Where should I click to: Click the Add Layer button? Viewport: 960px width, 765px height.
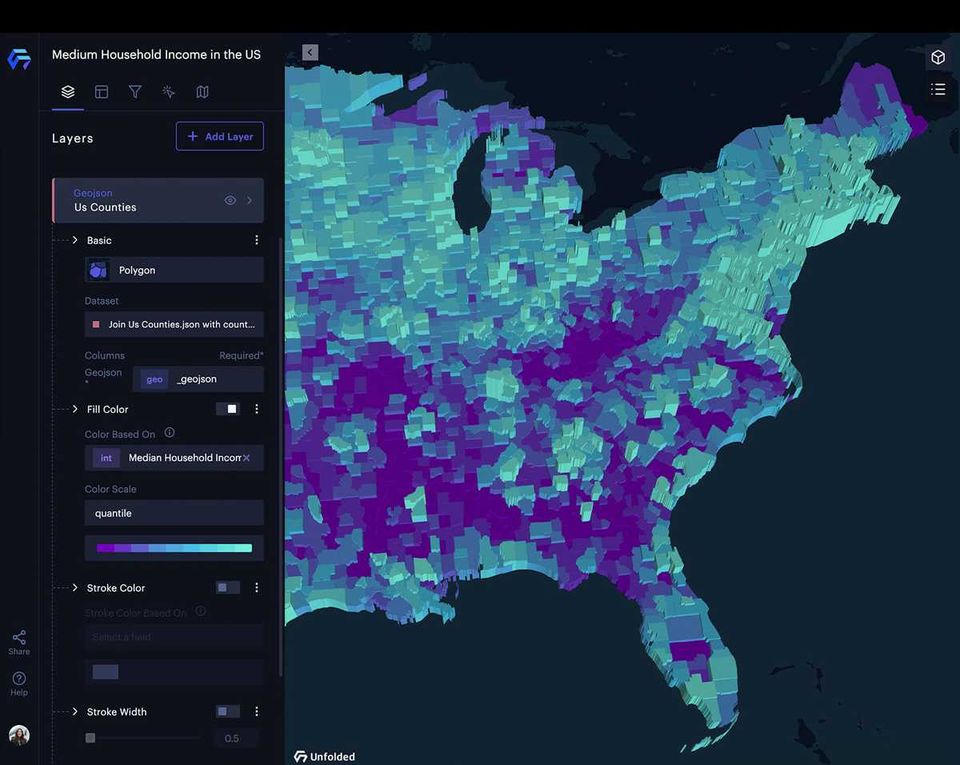(x=220, y=136)
